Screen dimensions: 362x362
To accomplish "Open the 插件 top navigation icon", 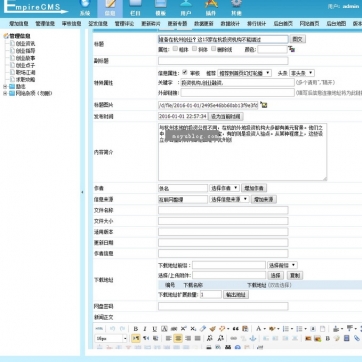I will point(211,8).
